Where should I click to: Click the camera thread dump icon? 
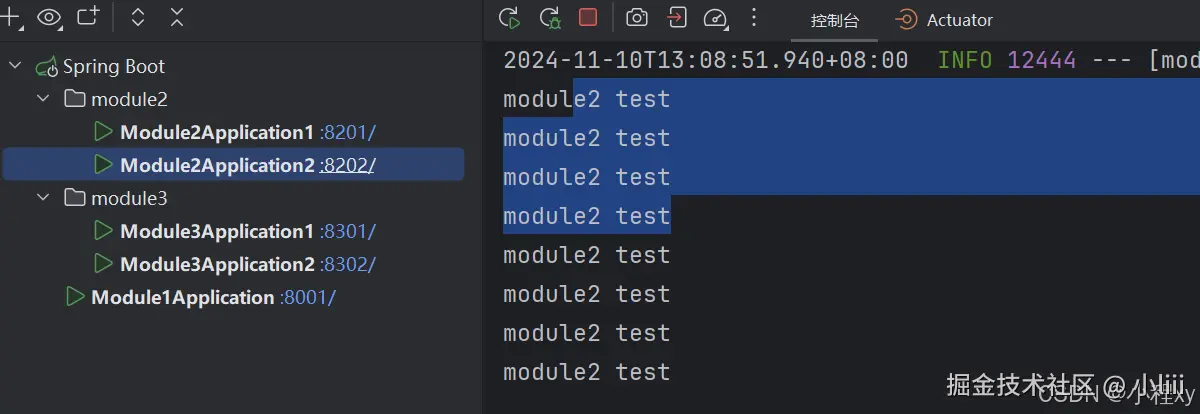pyautogui.click(x=636, y=18)
